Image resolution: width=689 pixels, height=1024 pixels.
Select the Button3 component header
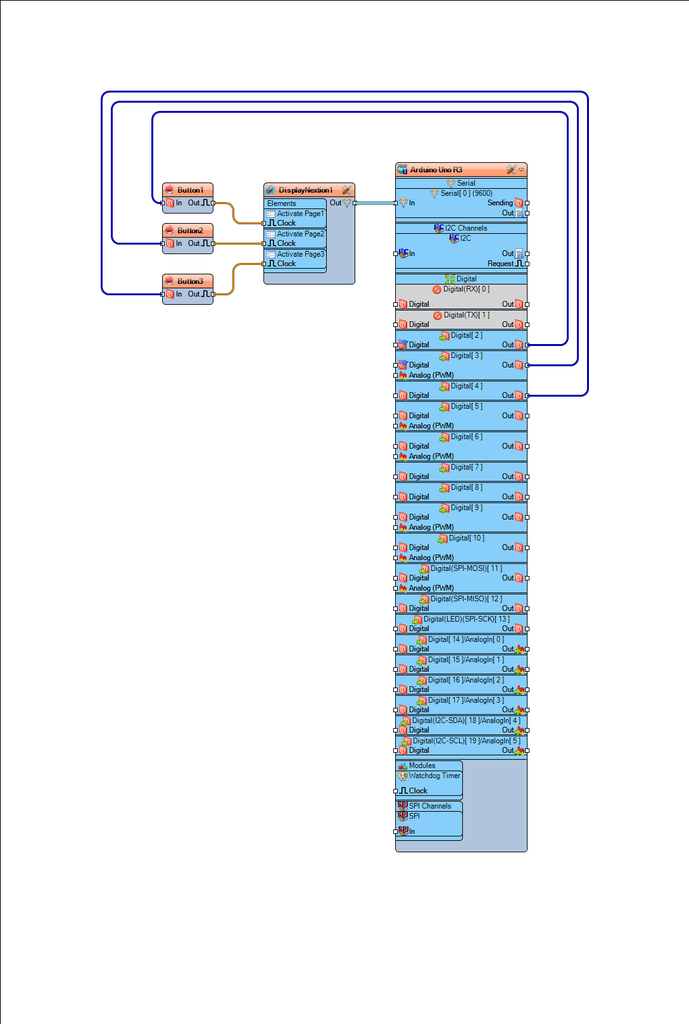click(x=187, y=281)
